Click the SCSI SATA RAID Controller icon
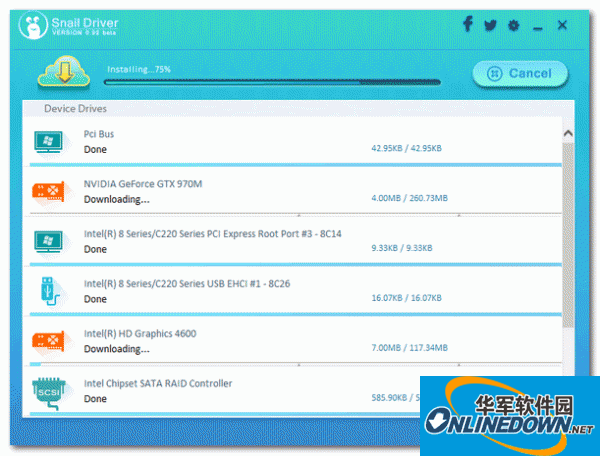This screenshot has height=456, width=600. (49, 393)
